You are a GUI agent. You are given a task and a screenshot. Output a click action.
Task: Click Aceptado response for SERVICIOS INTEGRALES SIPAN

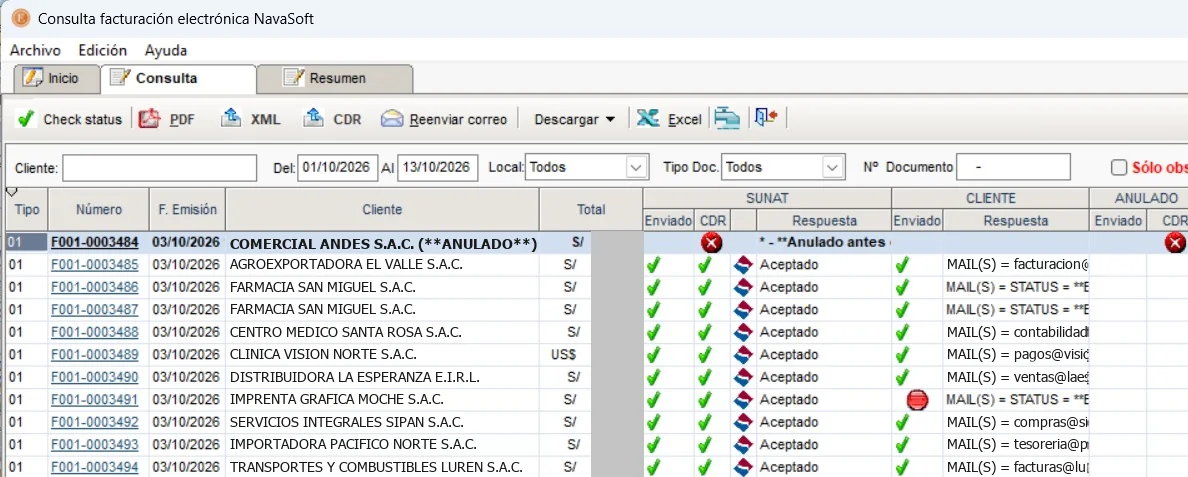pos(824,422)
